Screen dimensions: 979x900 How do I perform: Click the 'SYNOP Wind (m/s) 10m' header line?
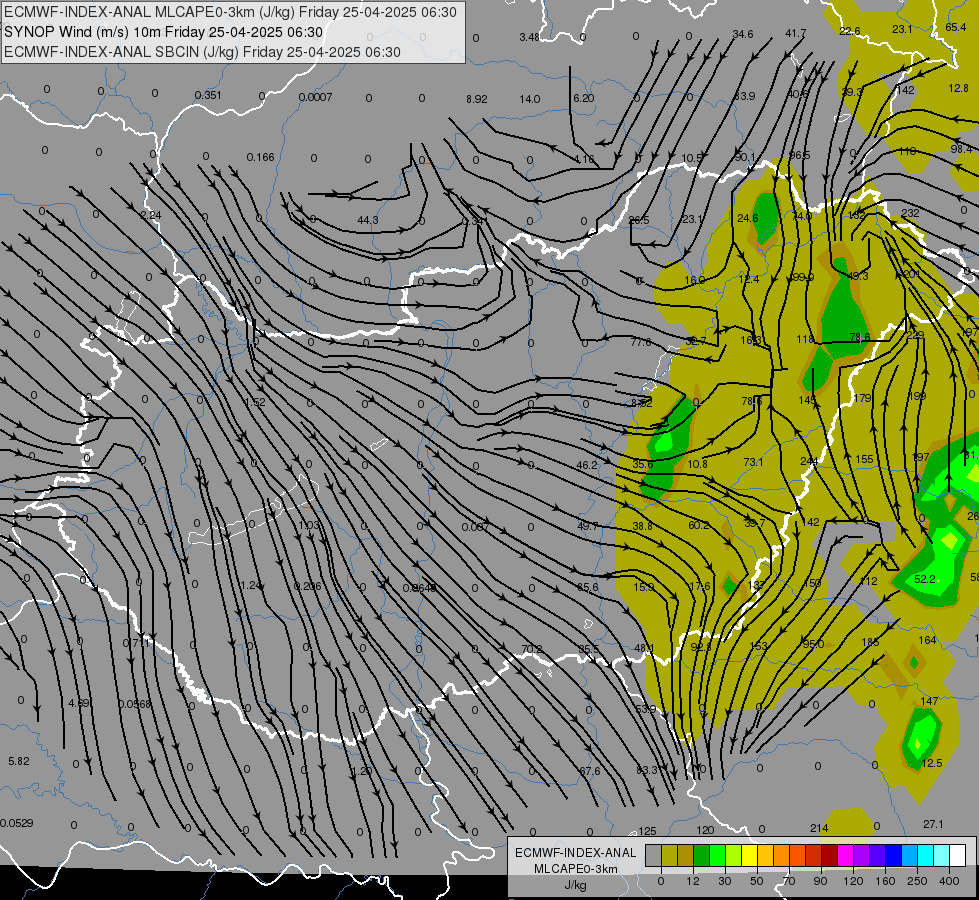[x=164, y=32]
